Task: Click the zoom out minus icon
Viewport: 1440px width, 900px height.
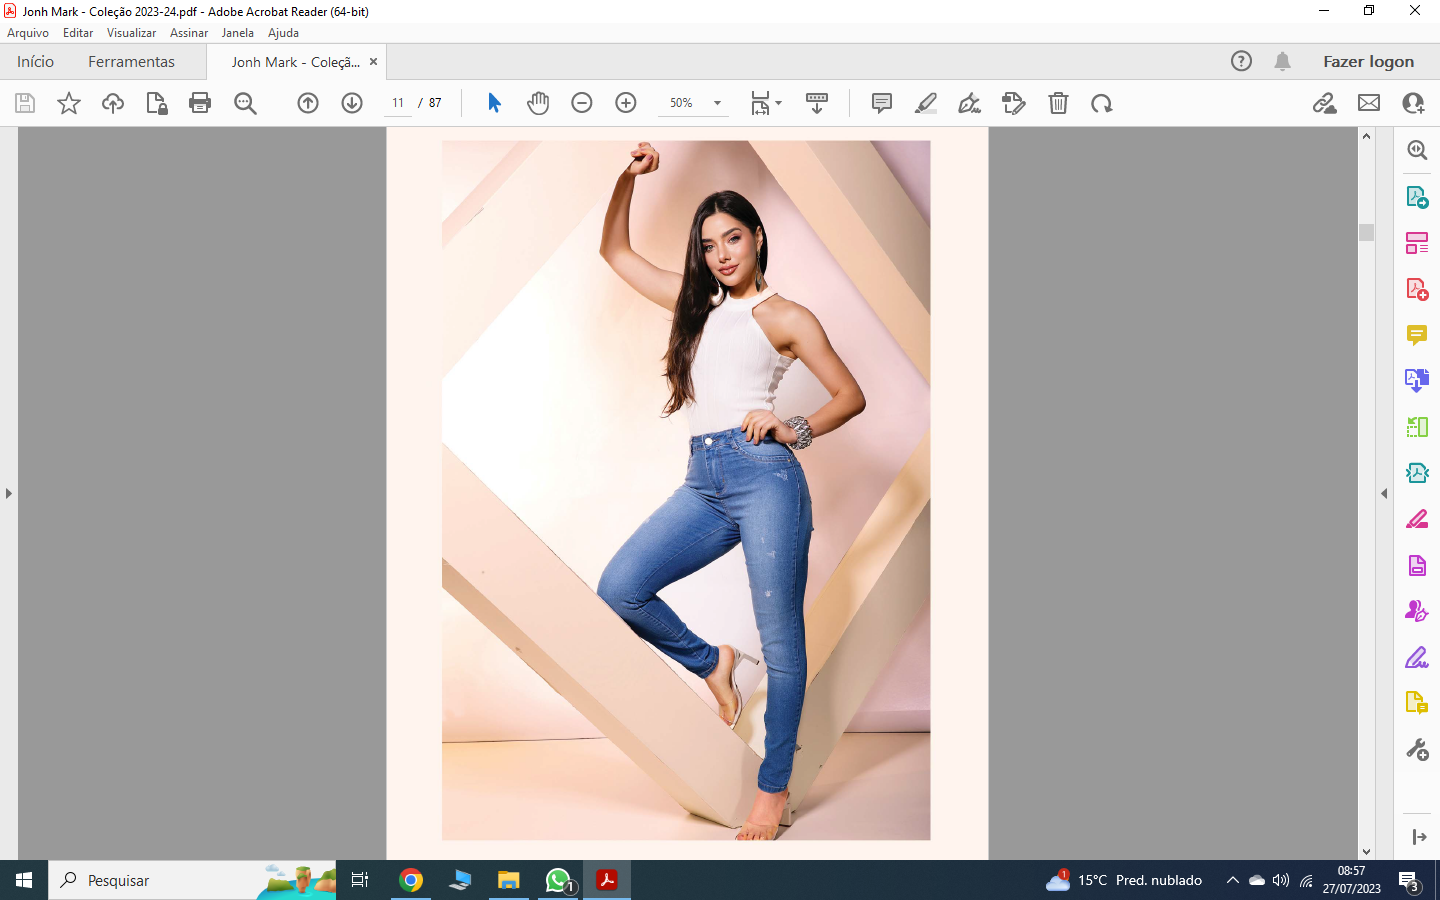Action: click(x=582, y=103)
